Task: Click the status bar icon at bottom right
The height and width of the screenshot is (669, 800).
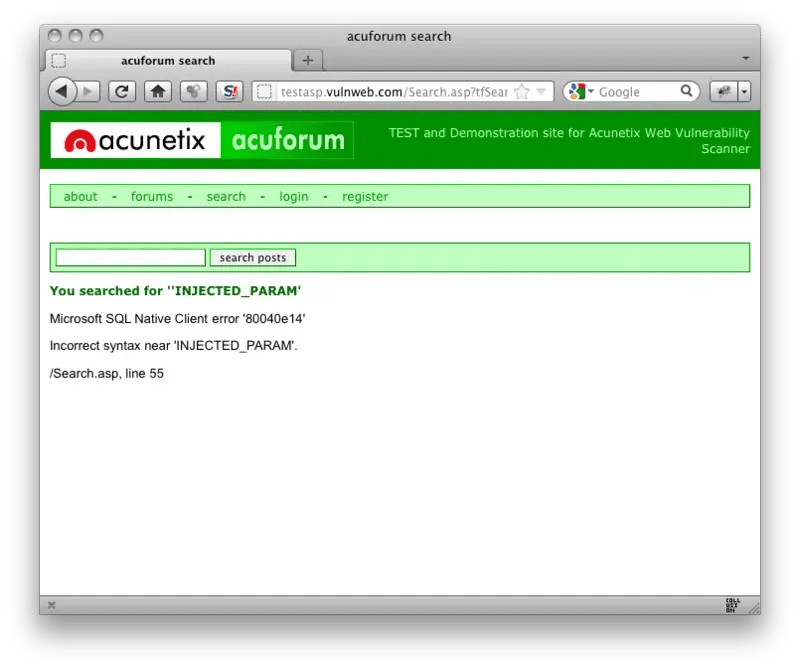Action: (733, 605)
